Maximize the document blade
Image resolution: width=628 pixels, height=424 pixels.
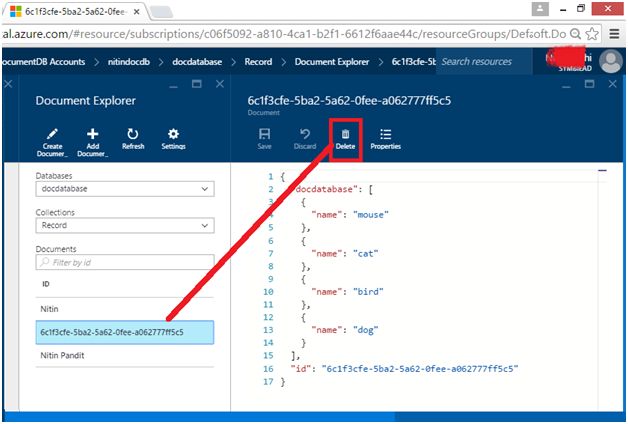click(x=589, y=84)
